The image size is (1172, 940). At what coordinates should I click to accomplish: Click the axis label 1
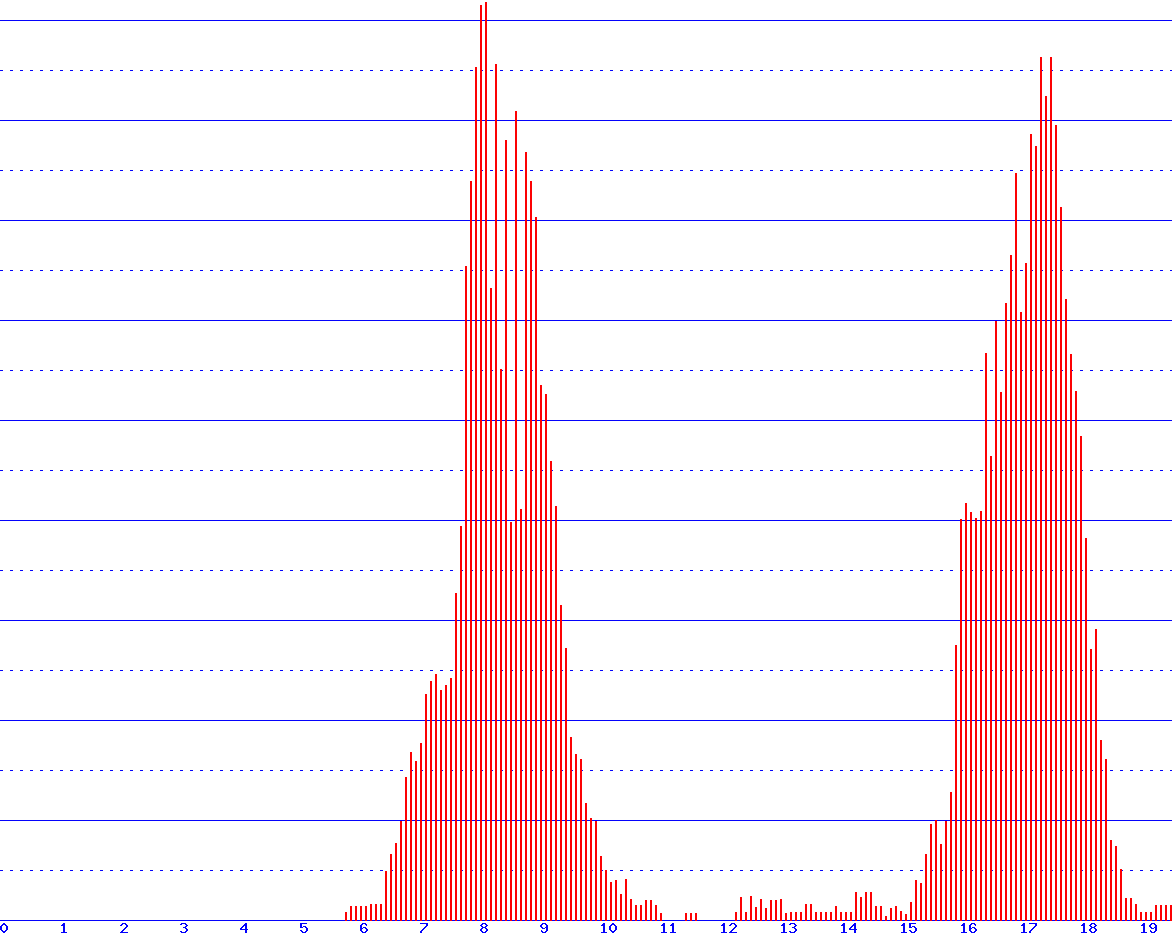pos(64,929)
